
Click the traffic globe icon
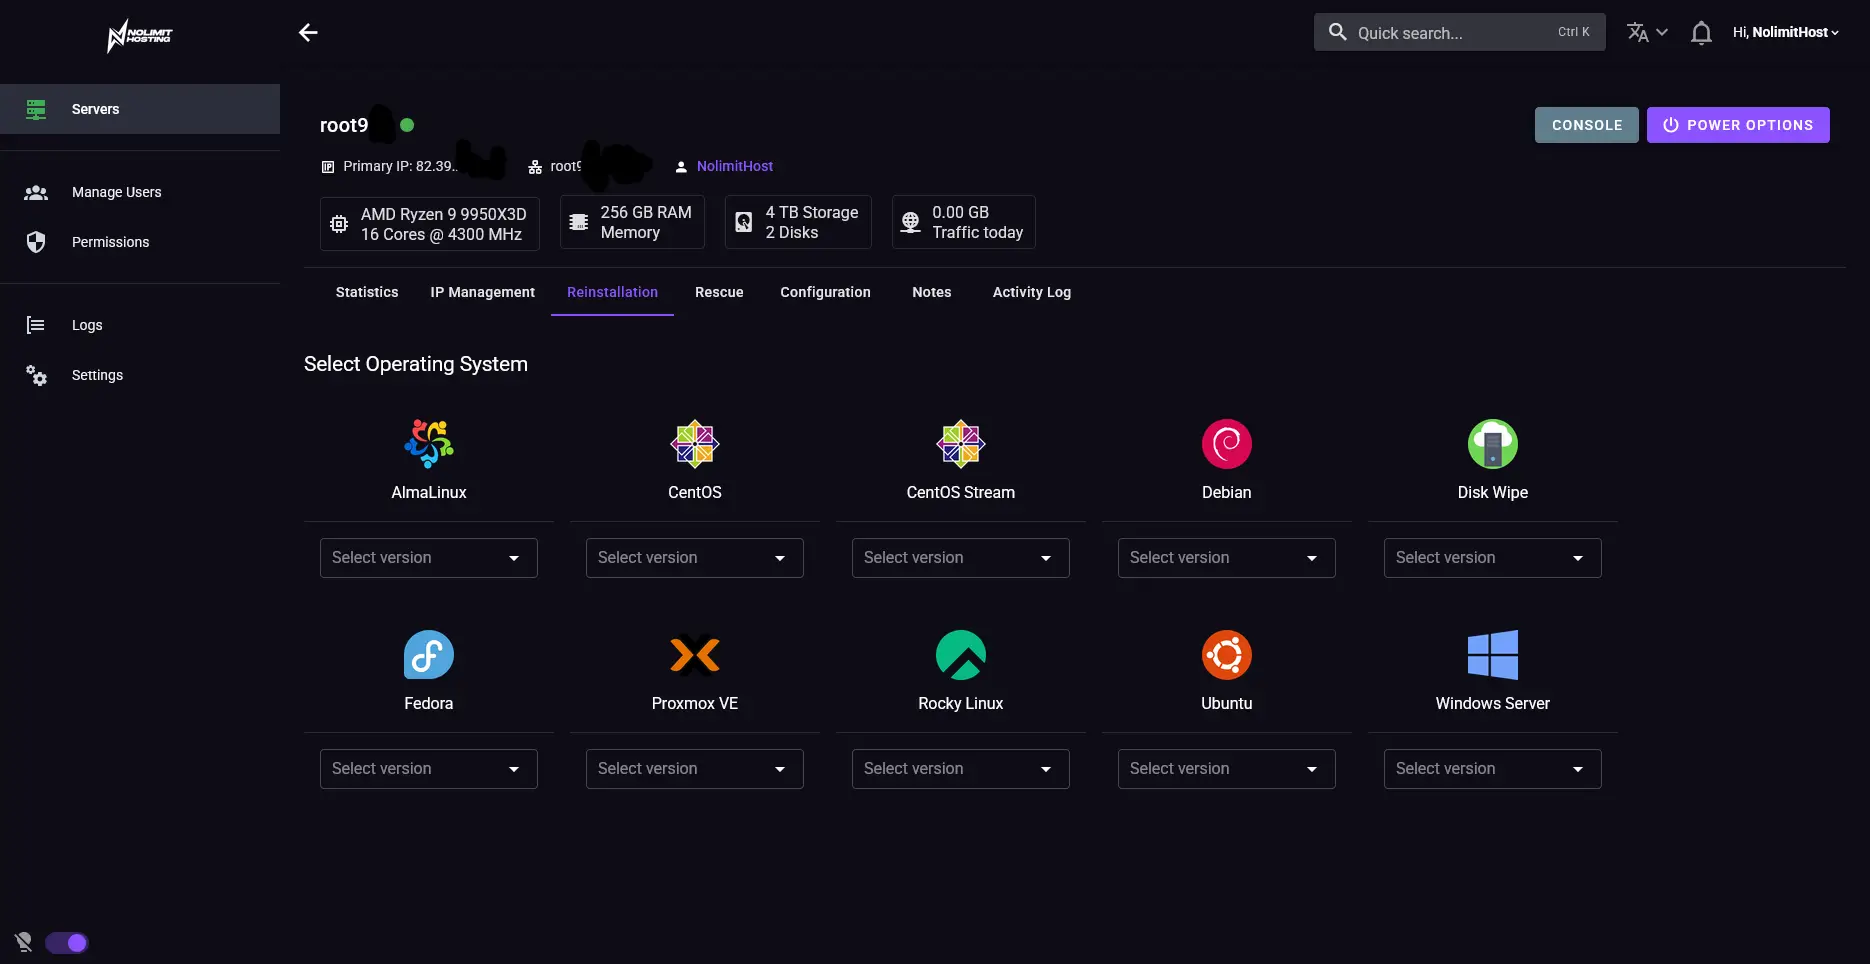[x=911, y=222]
